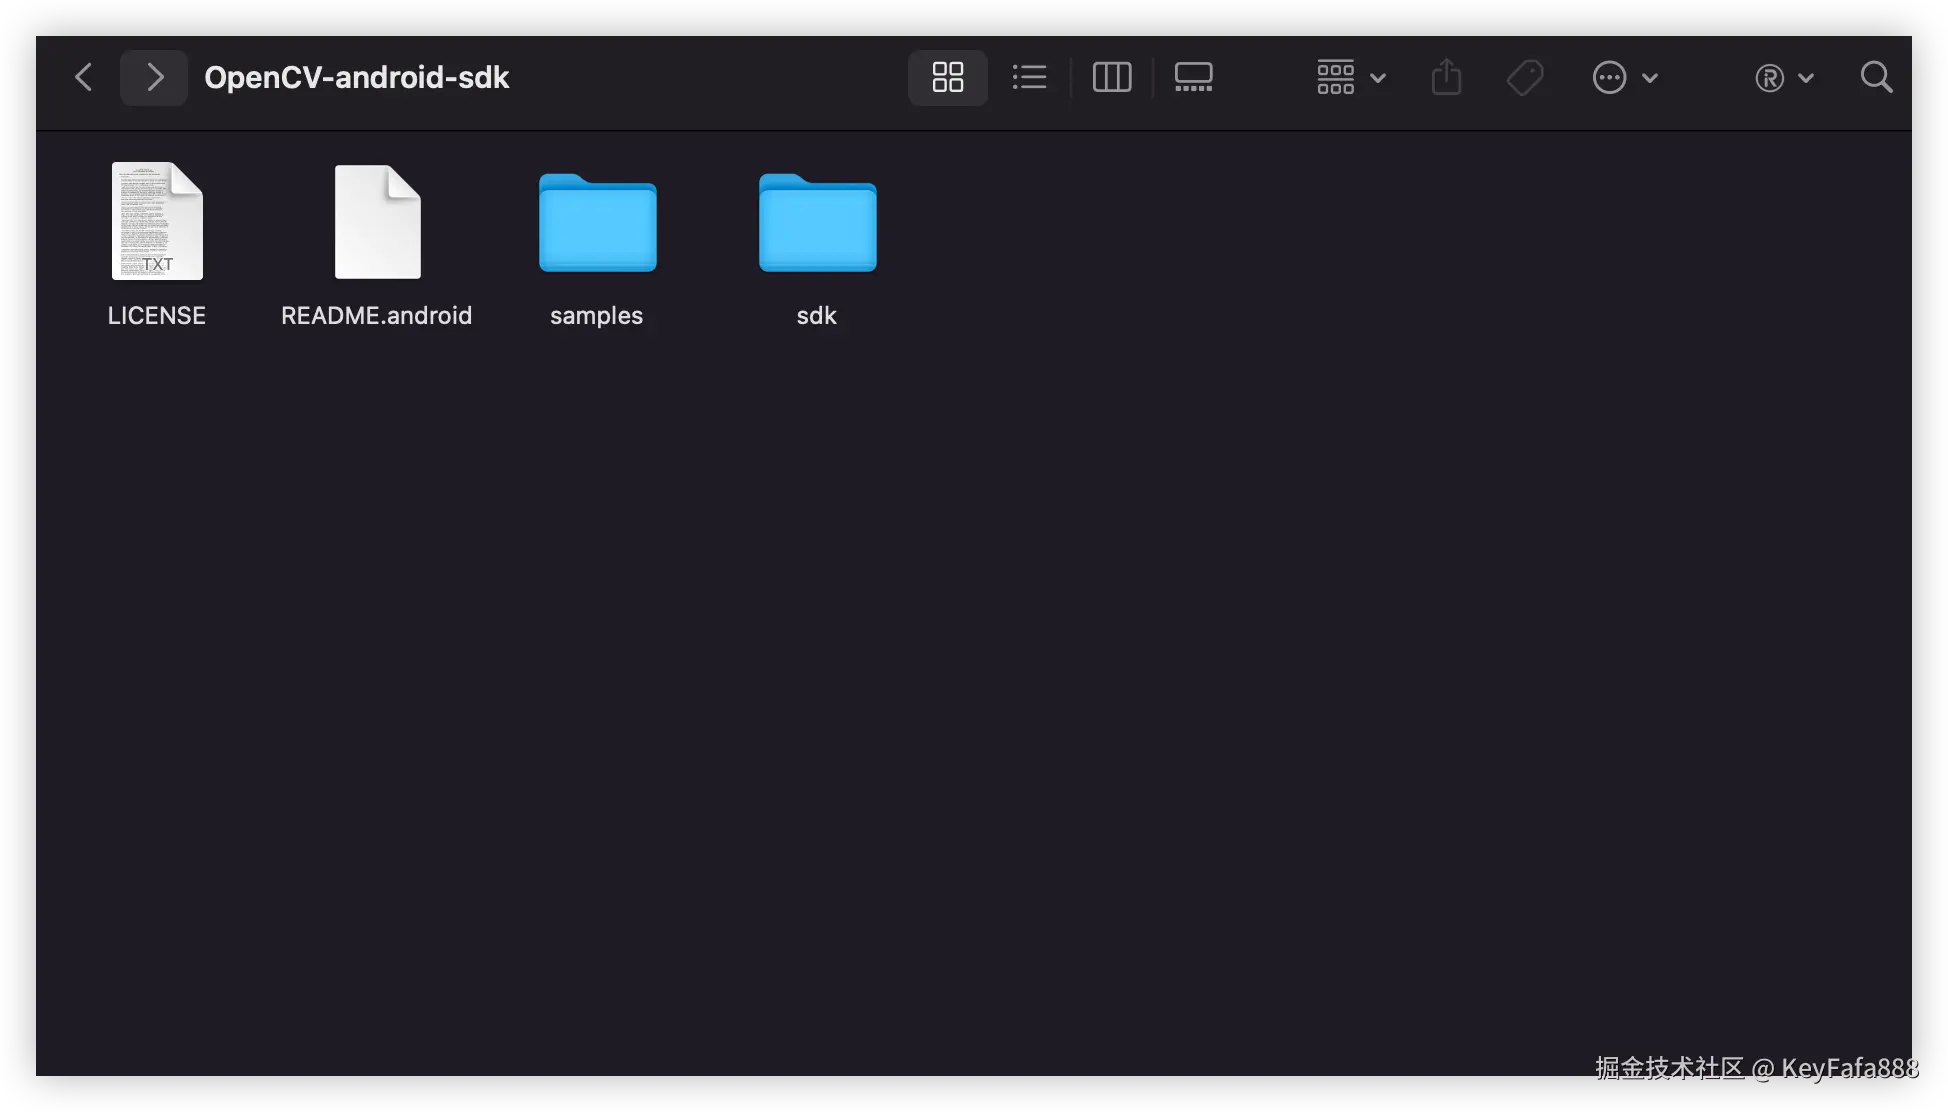1948x1112 pixels.
Task: Expand the group-by dropdown chevron
Action: coord(1378,78)
